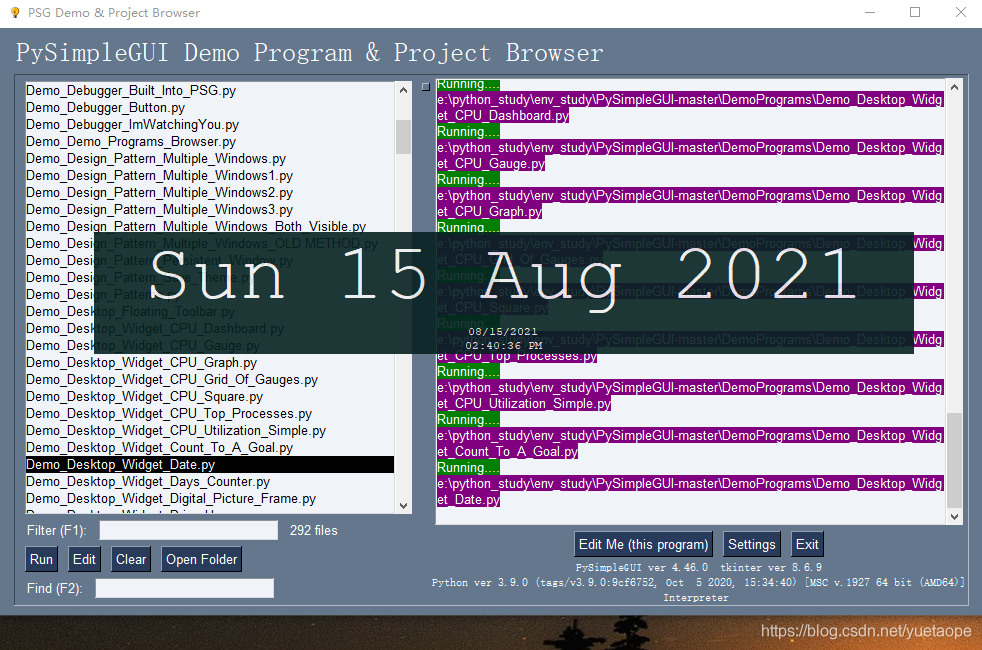Image resolution: width=982 pixels, height=650 pixels.
Task: Click output line et_CPU_Utilization_Simple.py
Action: [x=524, y=403]
